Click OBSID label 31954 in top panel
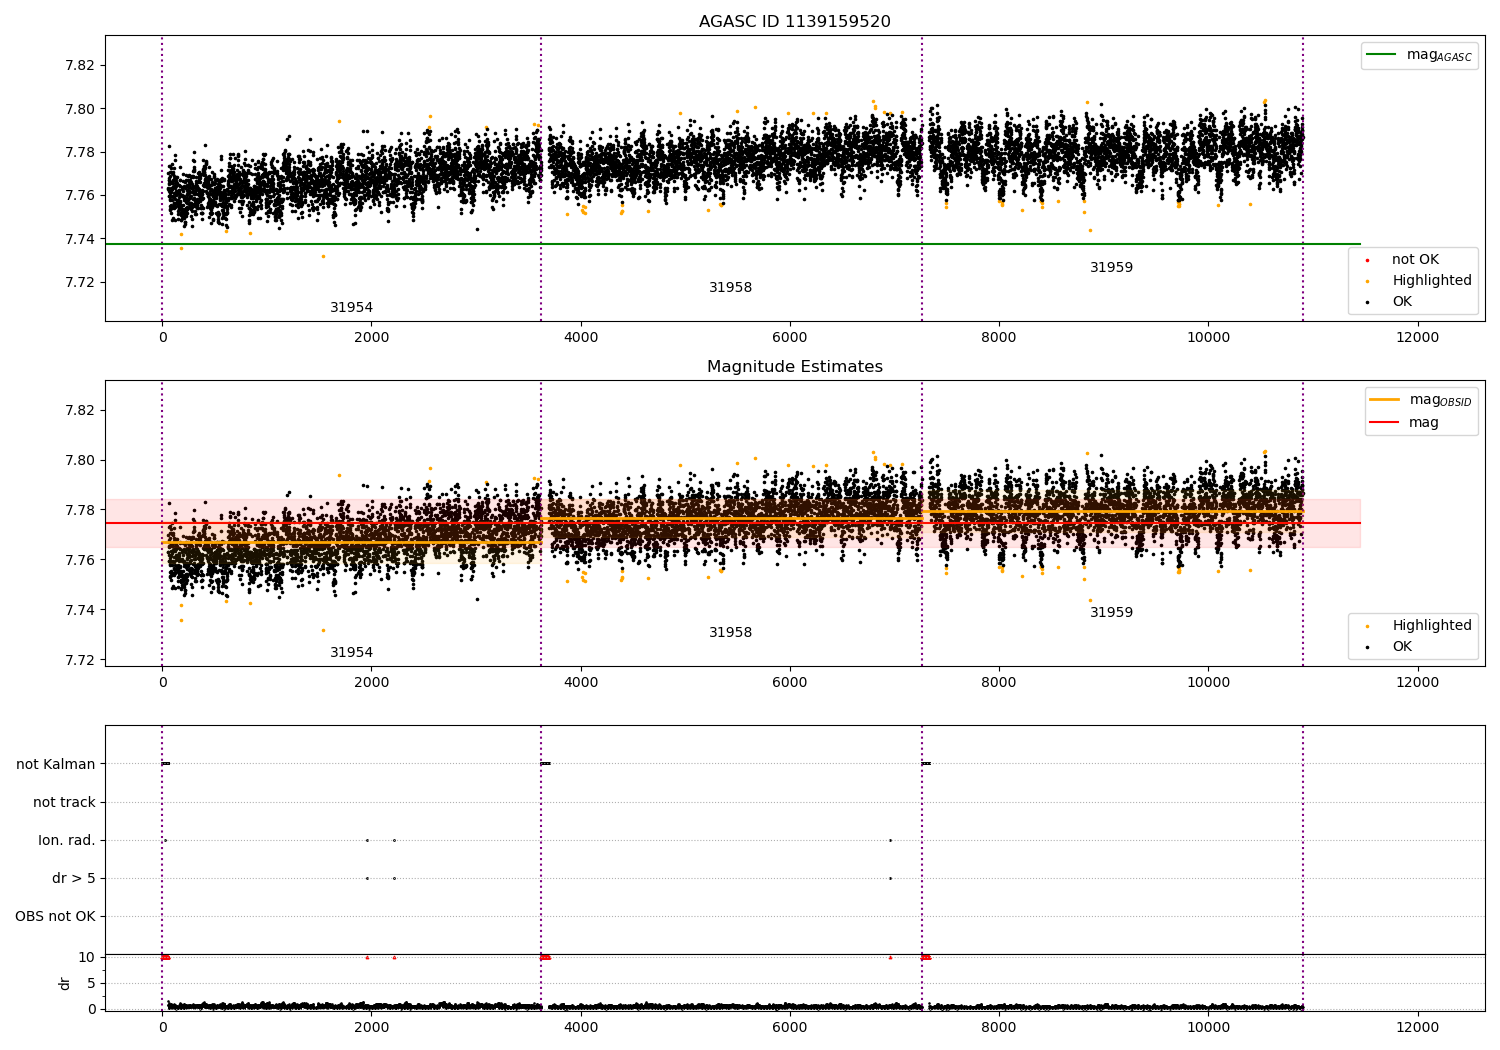This screenshot has height=1050, width=1500. (351, 308)
